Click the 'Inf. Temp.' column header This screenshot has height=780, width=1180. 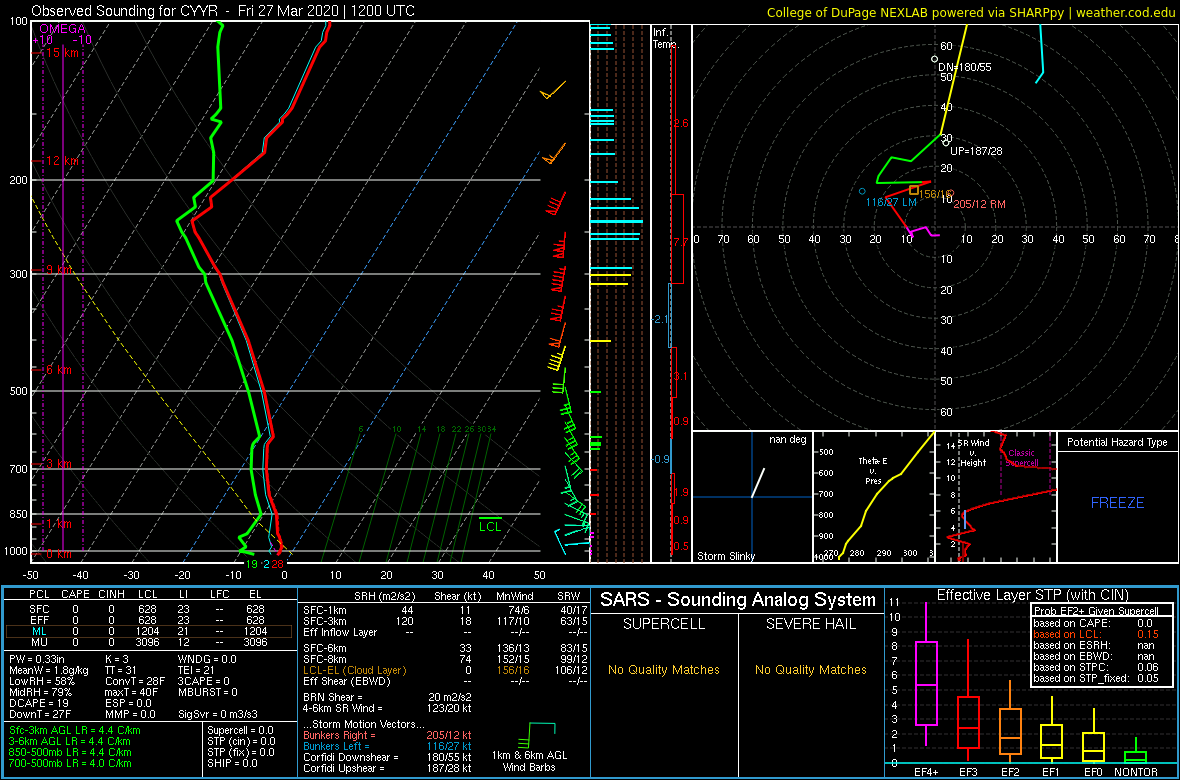(x=666, y=38)
